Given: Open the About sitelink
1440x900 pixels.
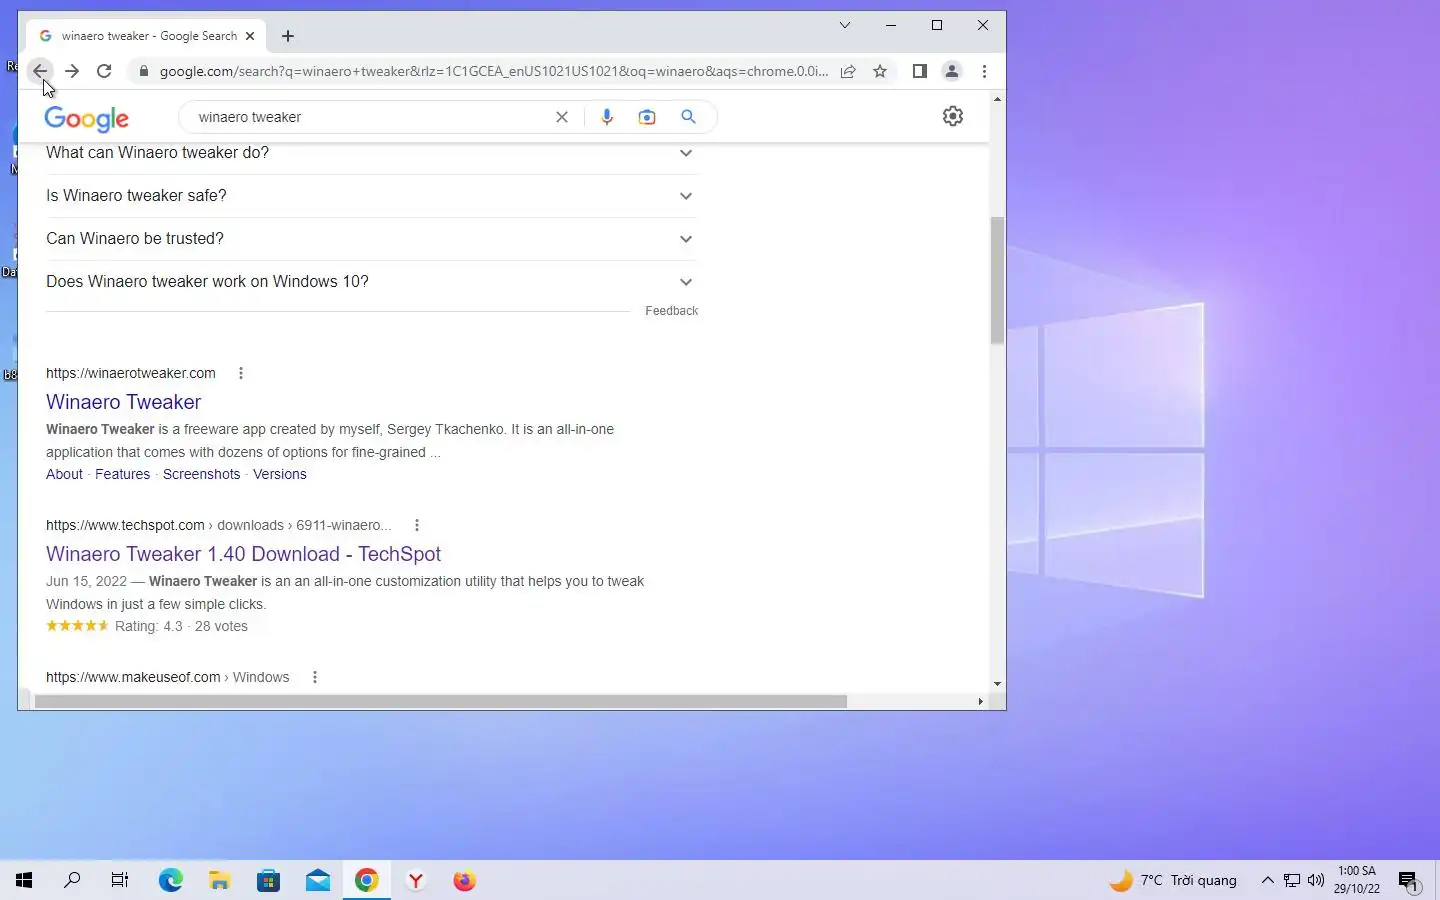Looking at the screenshot, I should click(64, 474).
